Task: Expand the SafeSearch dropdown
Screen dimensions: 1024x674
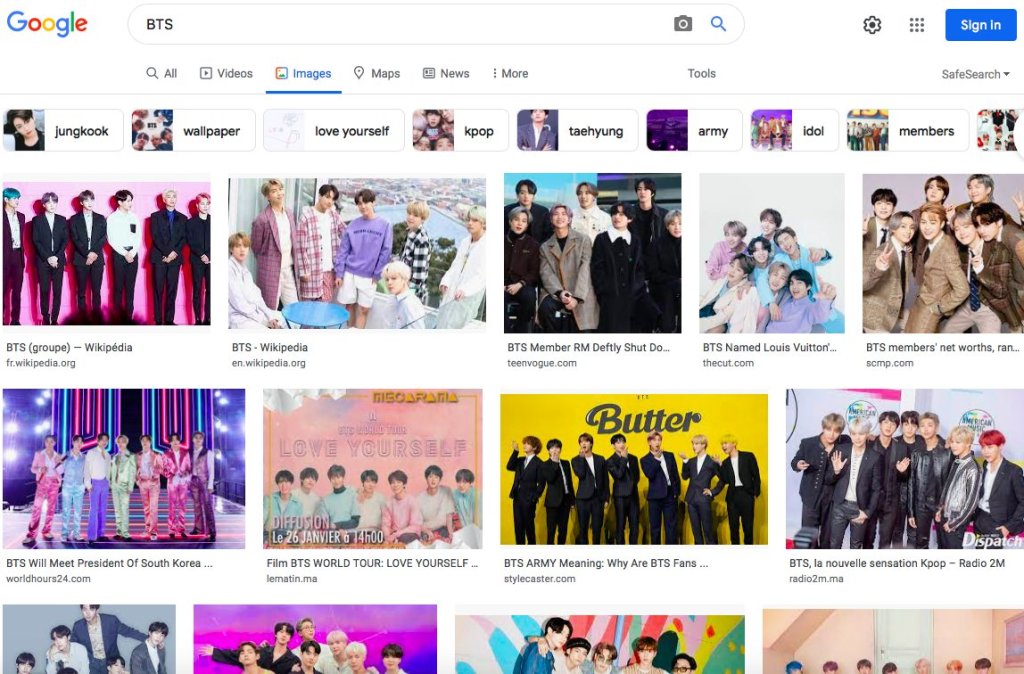Action: tap(975, 74)
